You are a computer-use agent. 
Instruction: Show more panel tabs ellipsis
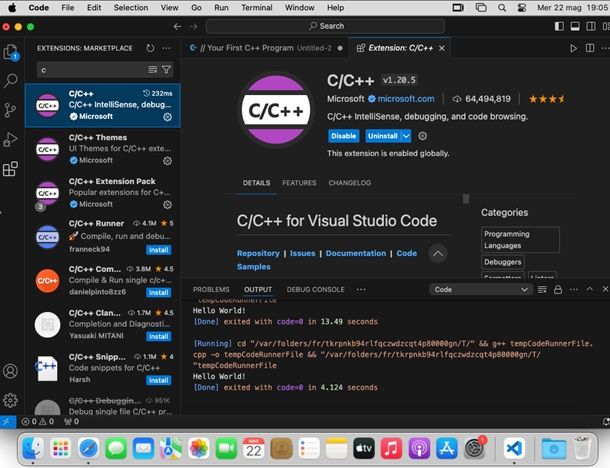click(x=361, y=289)
